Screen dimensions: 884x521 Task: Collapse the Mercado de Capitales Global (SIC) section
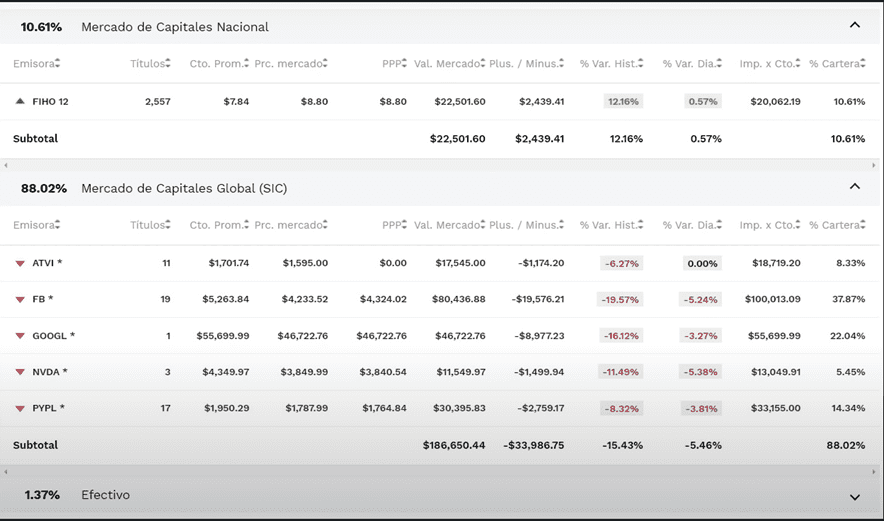pyautogui.click(x=854, y=186)
